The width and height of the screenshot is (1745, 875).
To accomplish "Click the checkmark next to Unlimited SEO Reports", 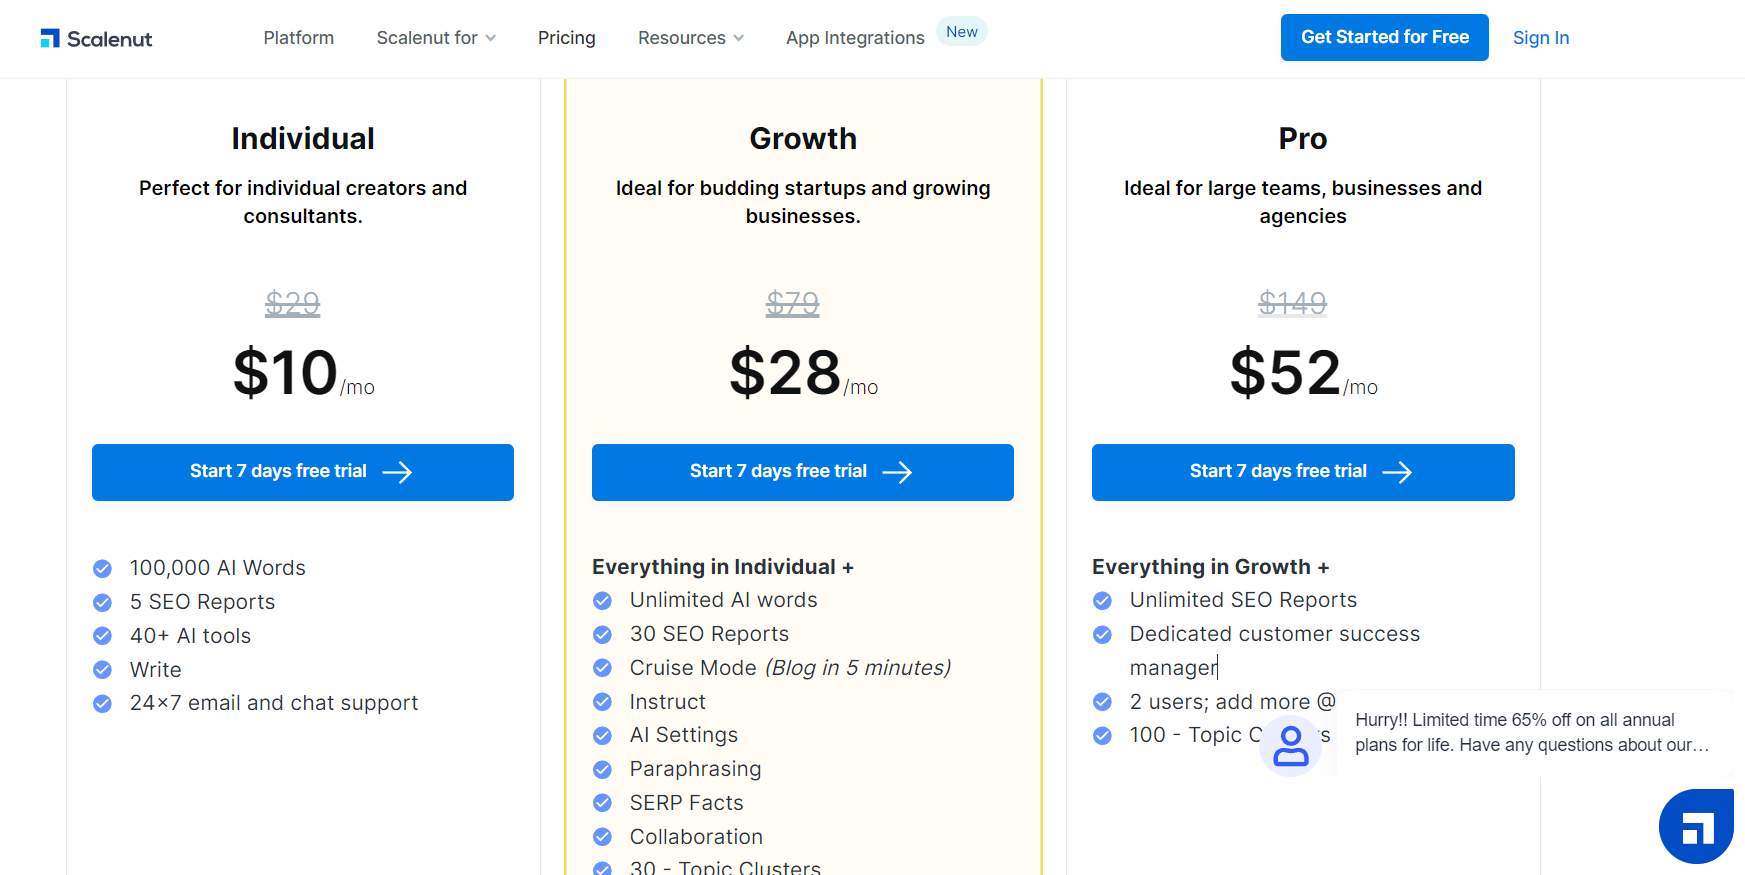I will click(1103, 601).
